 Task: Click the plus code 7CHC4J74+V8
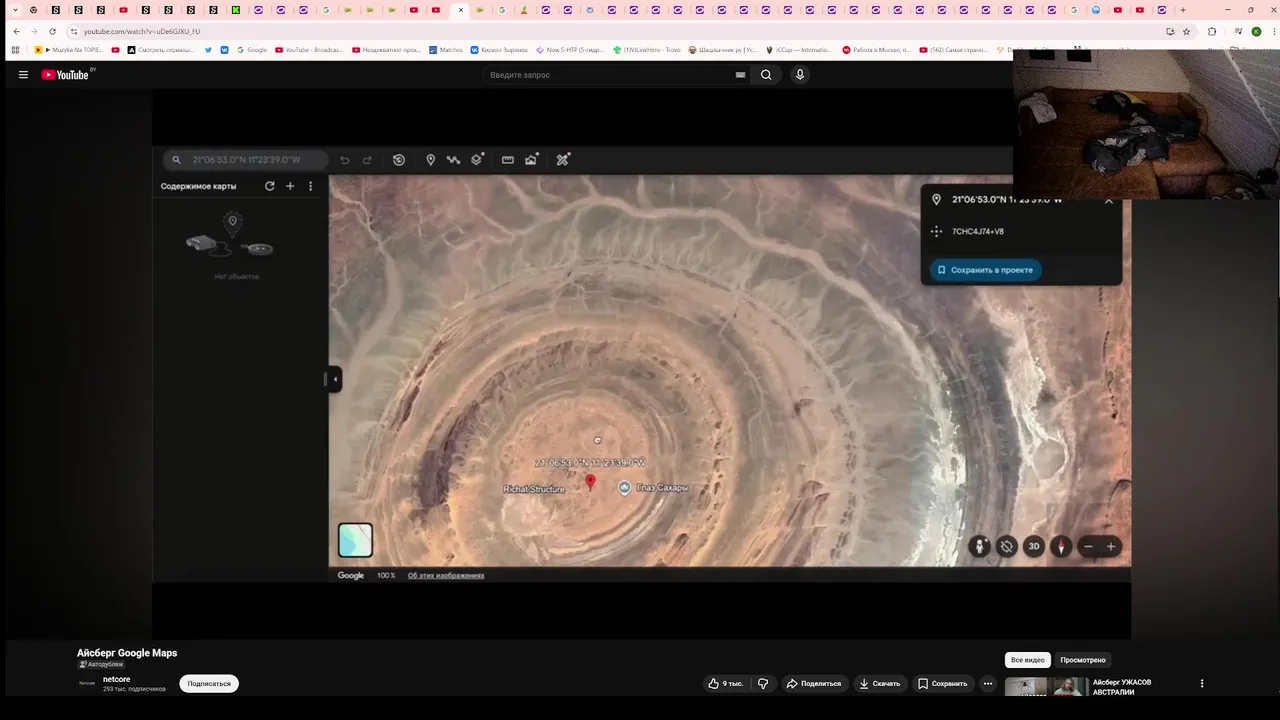[978, 231]
